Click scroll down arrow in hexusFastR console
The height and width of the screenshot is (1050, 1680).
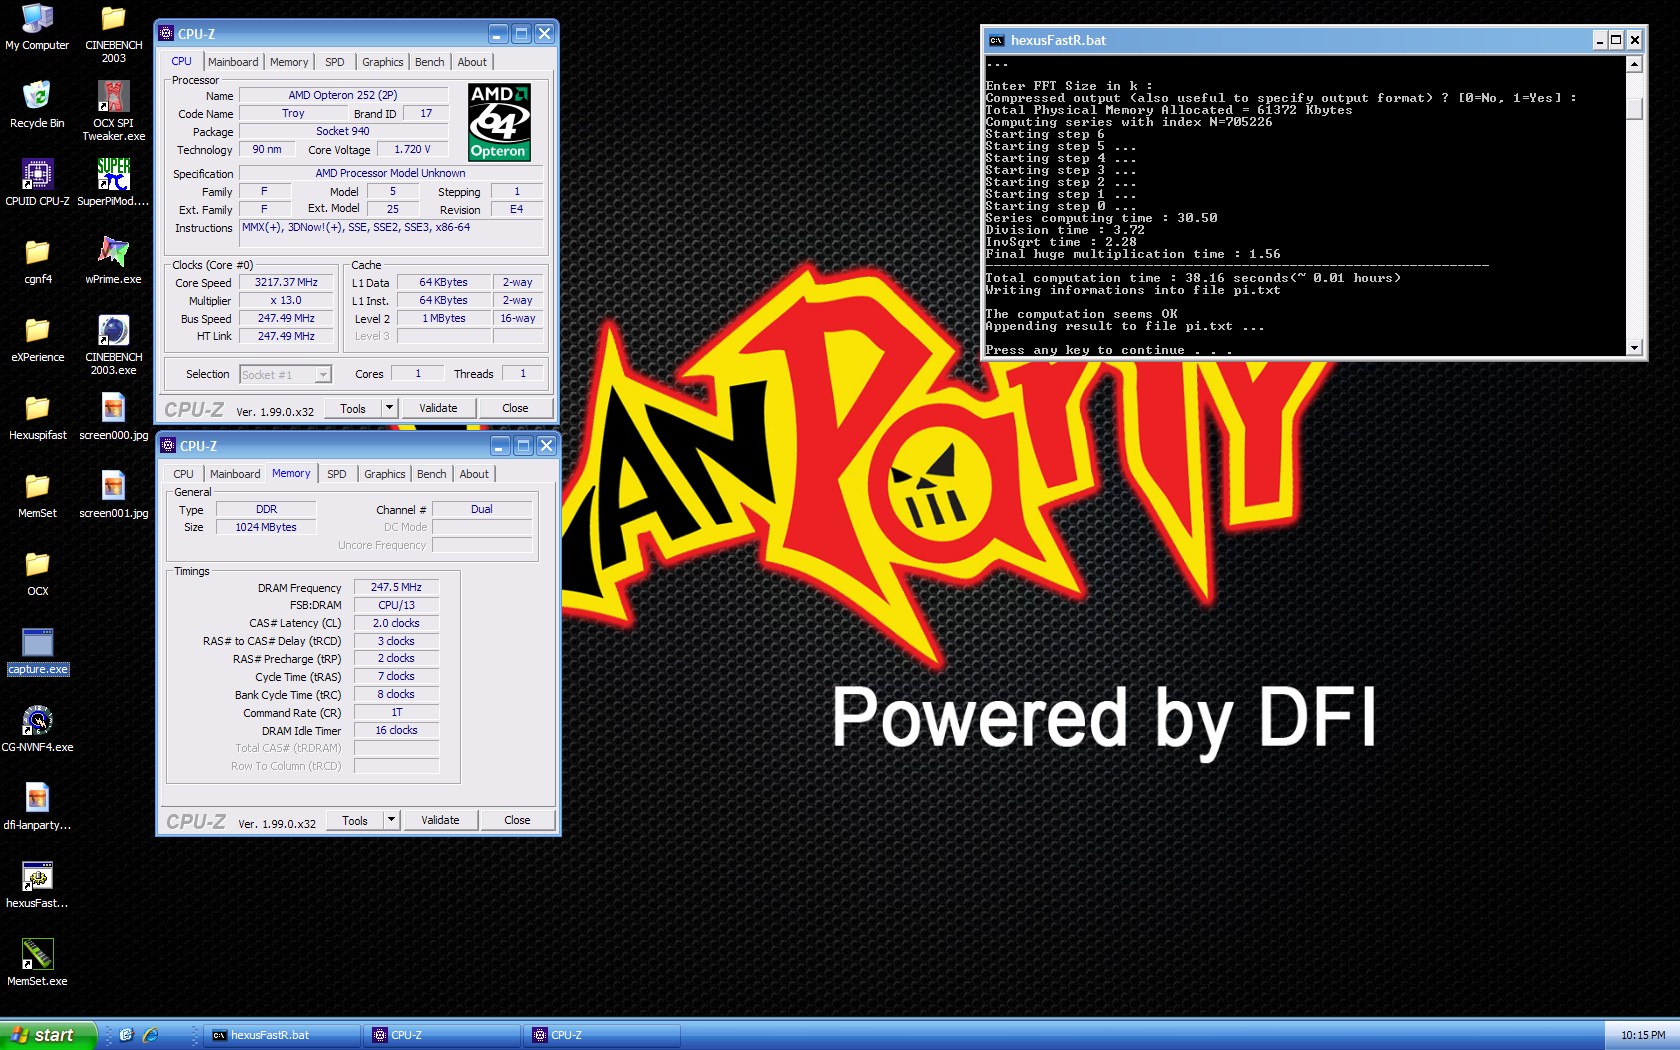coord(1634,348)
